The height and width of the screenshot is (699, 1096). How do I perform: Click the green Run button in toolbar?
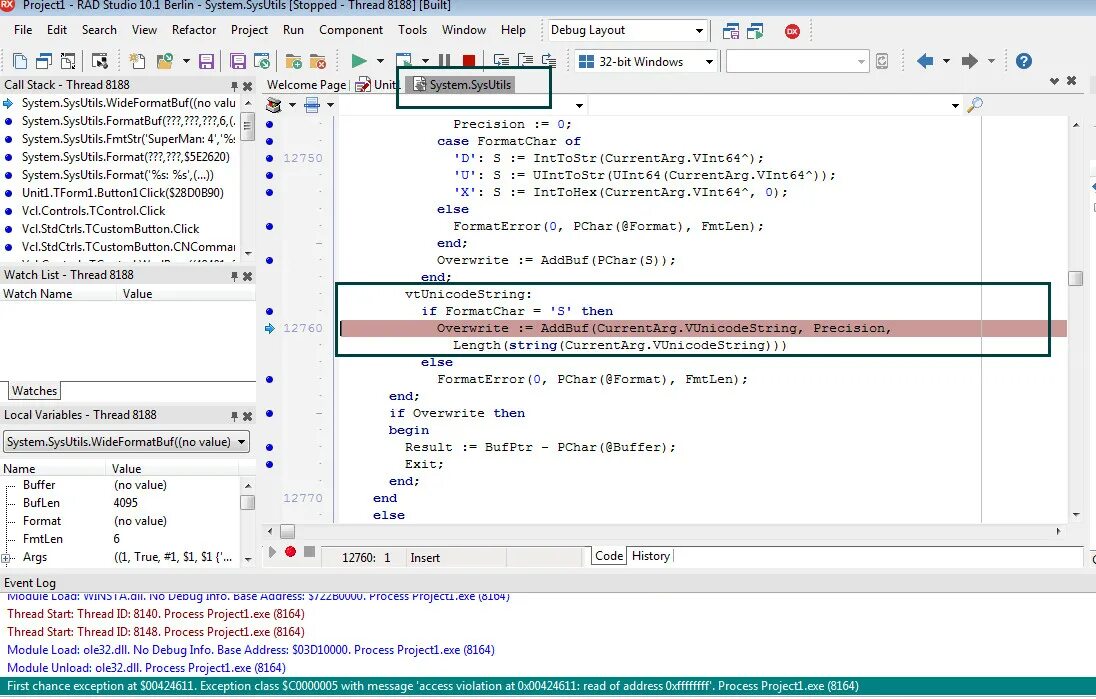point(359,61)
